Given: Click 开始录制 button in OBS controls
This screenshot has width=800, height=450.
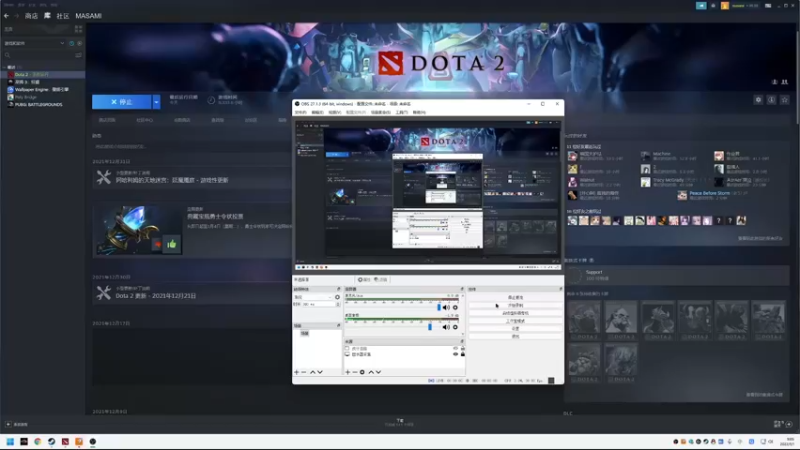Looking at the screenshot, I should [x=515, y=305].
